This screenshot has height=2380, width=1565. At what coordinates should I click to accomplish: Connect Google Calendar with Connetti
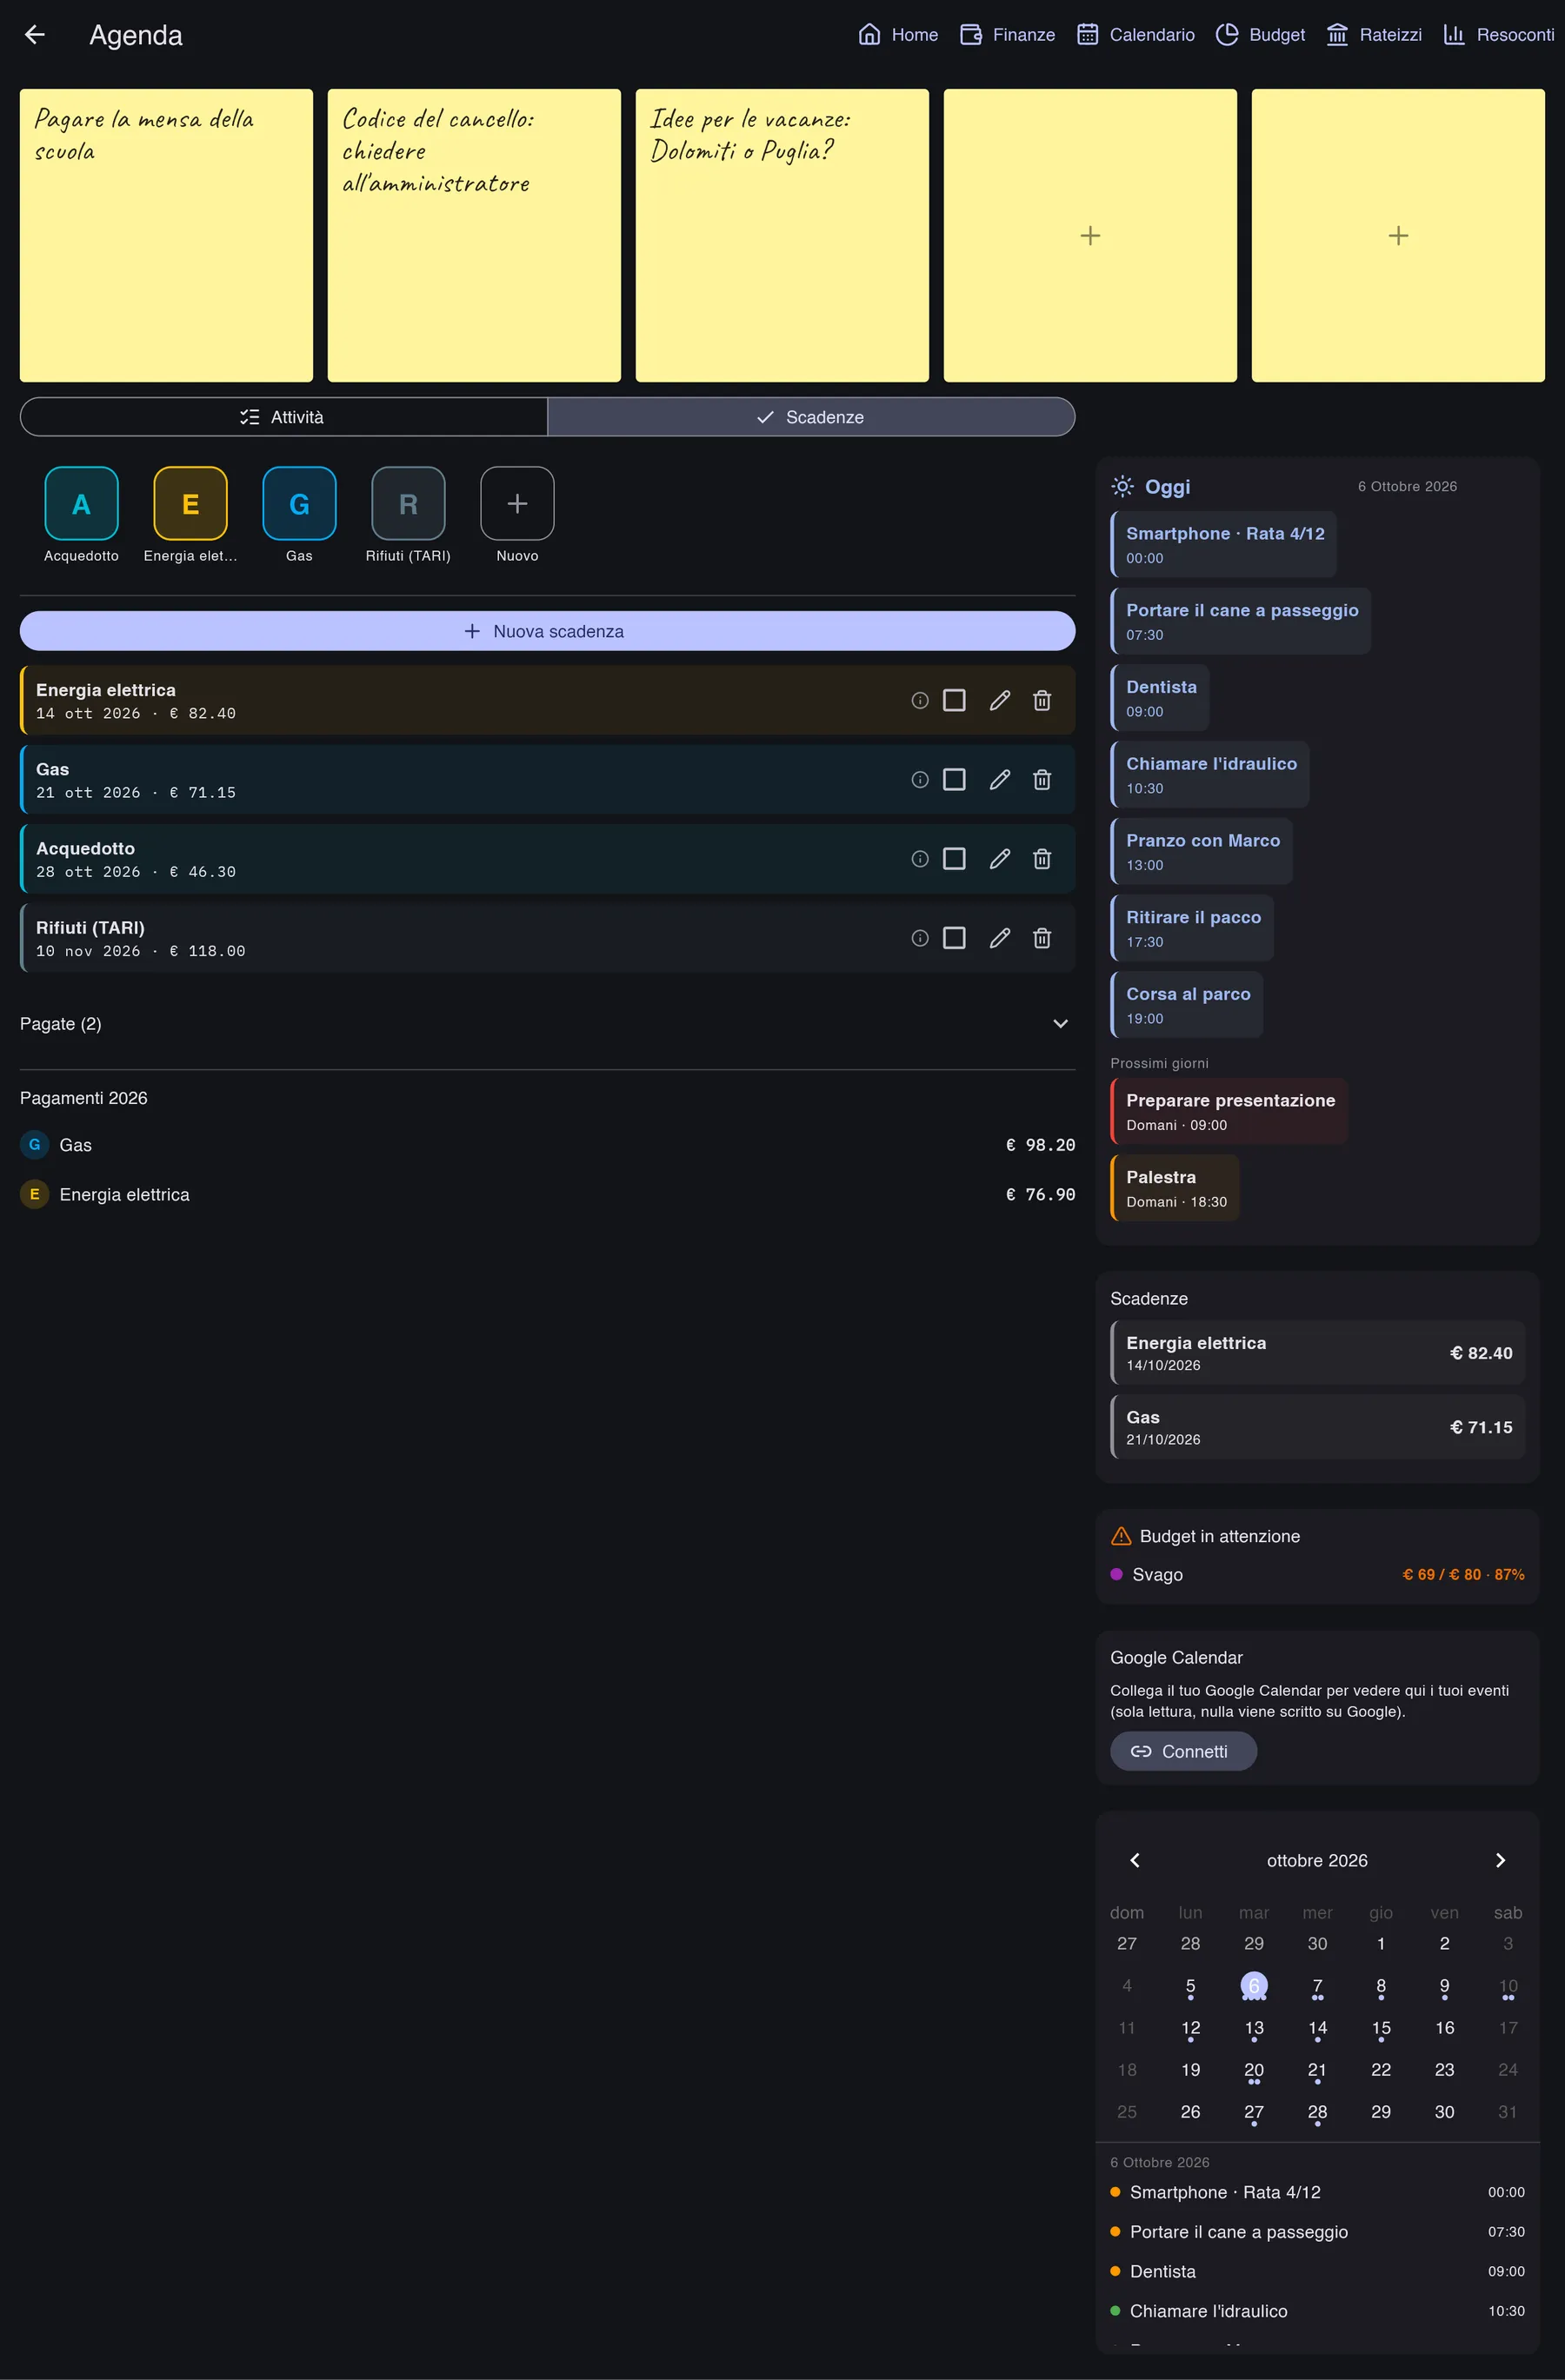(1183, 1751)
